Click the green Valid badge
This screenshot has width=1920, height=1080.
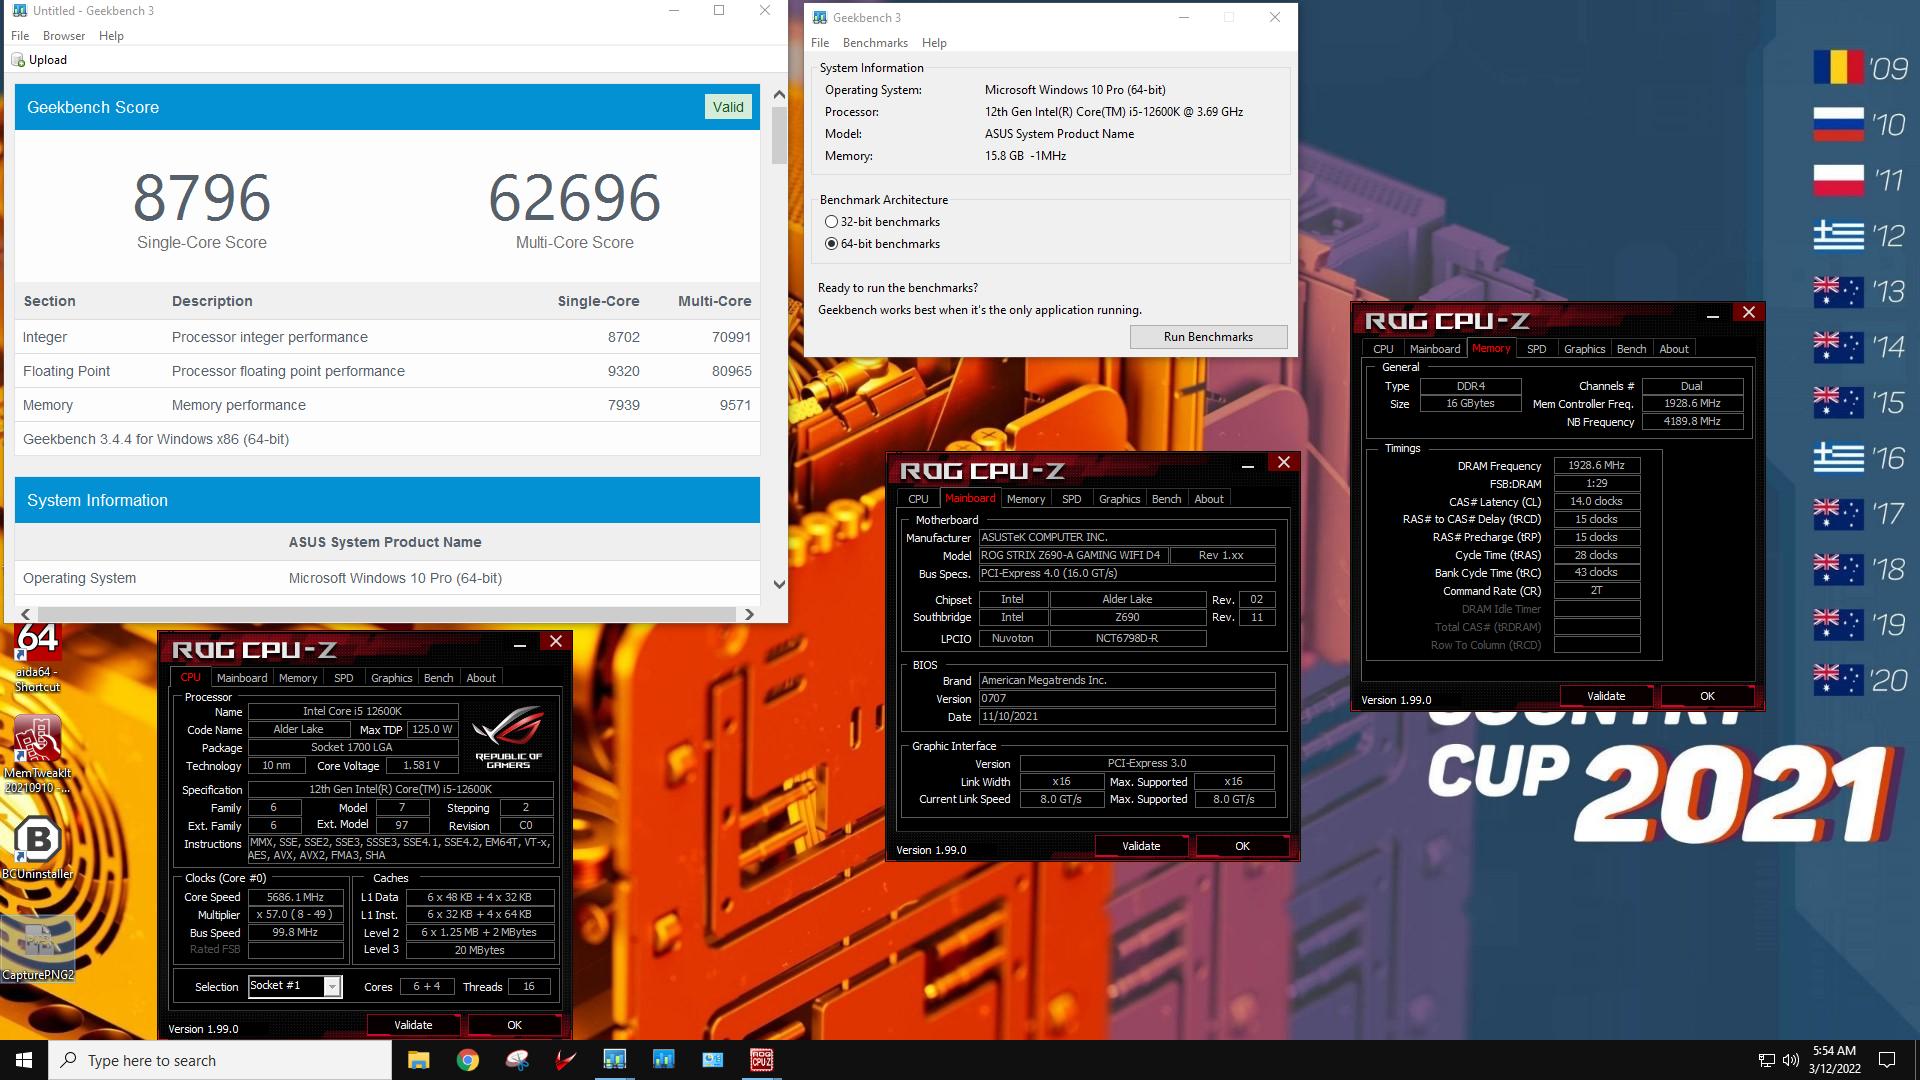tap(728, 107)
